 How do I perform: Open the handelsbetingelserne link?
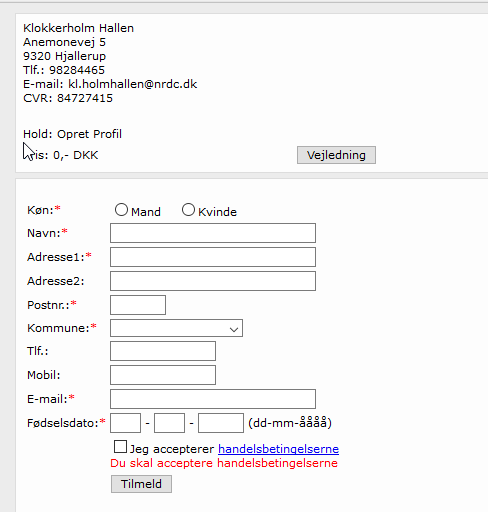[x=279, y=449]
